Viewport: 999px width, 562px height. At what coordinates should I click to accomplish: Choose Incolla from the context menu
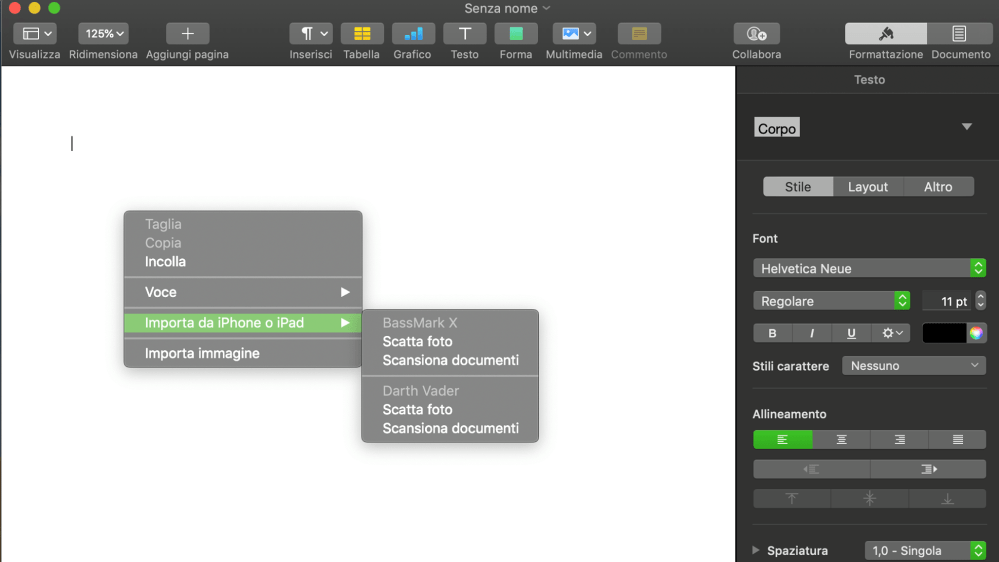[165, 262]
